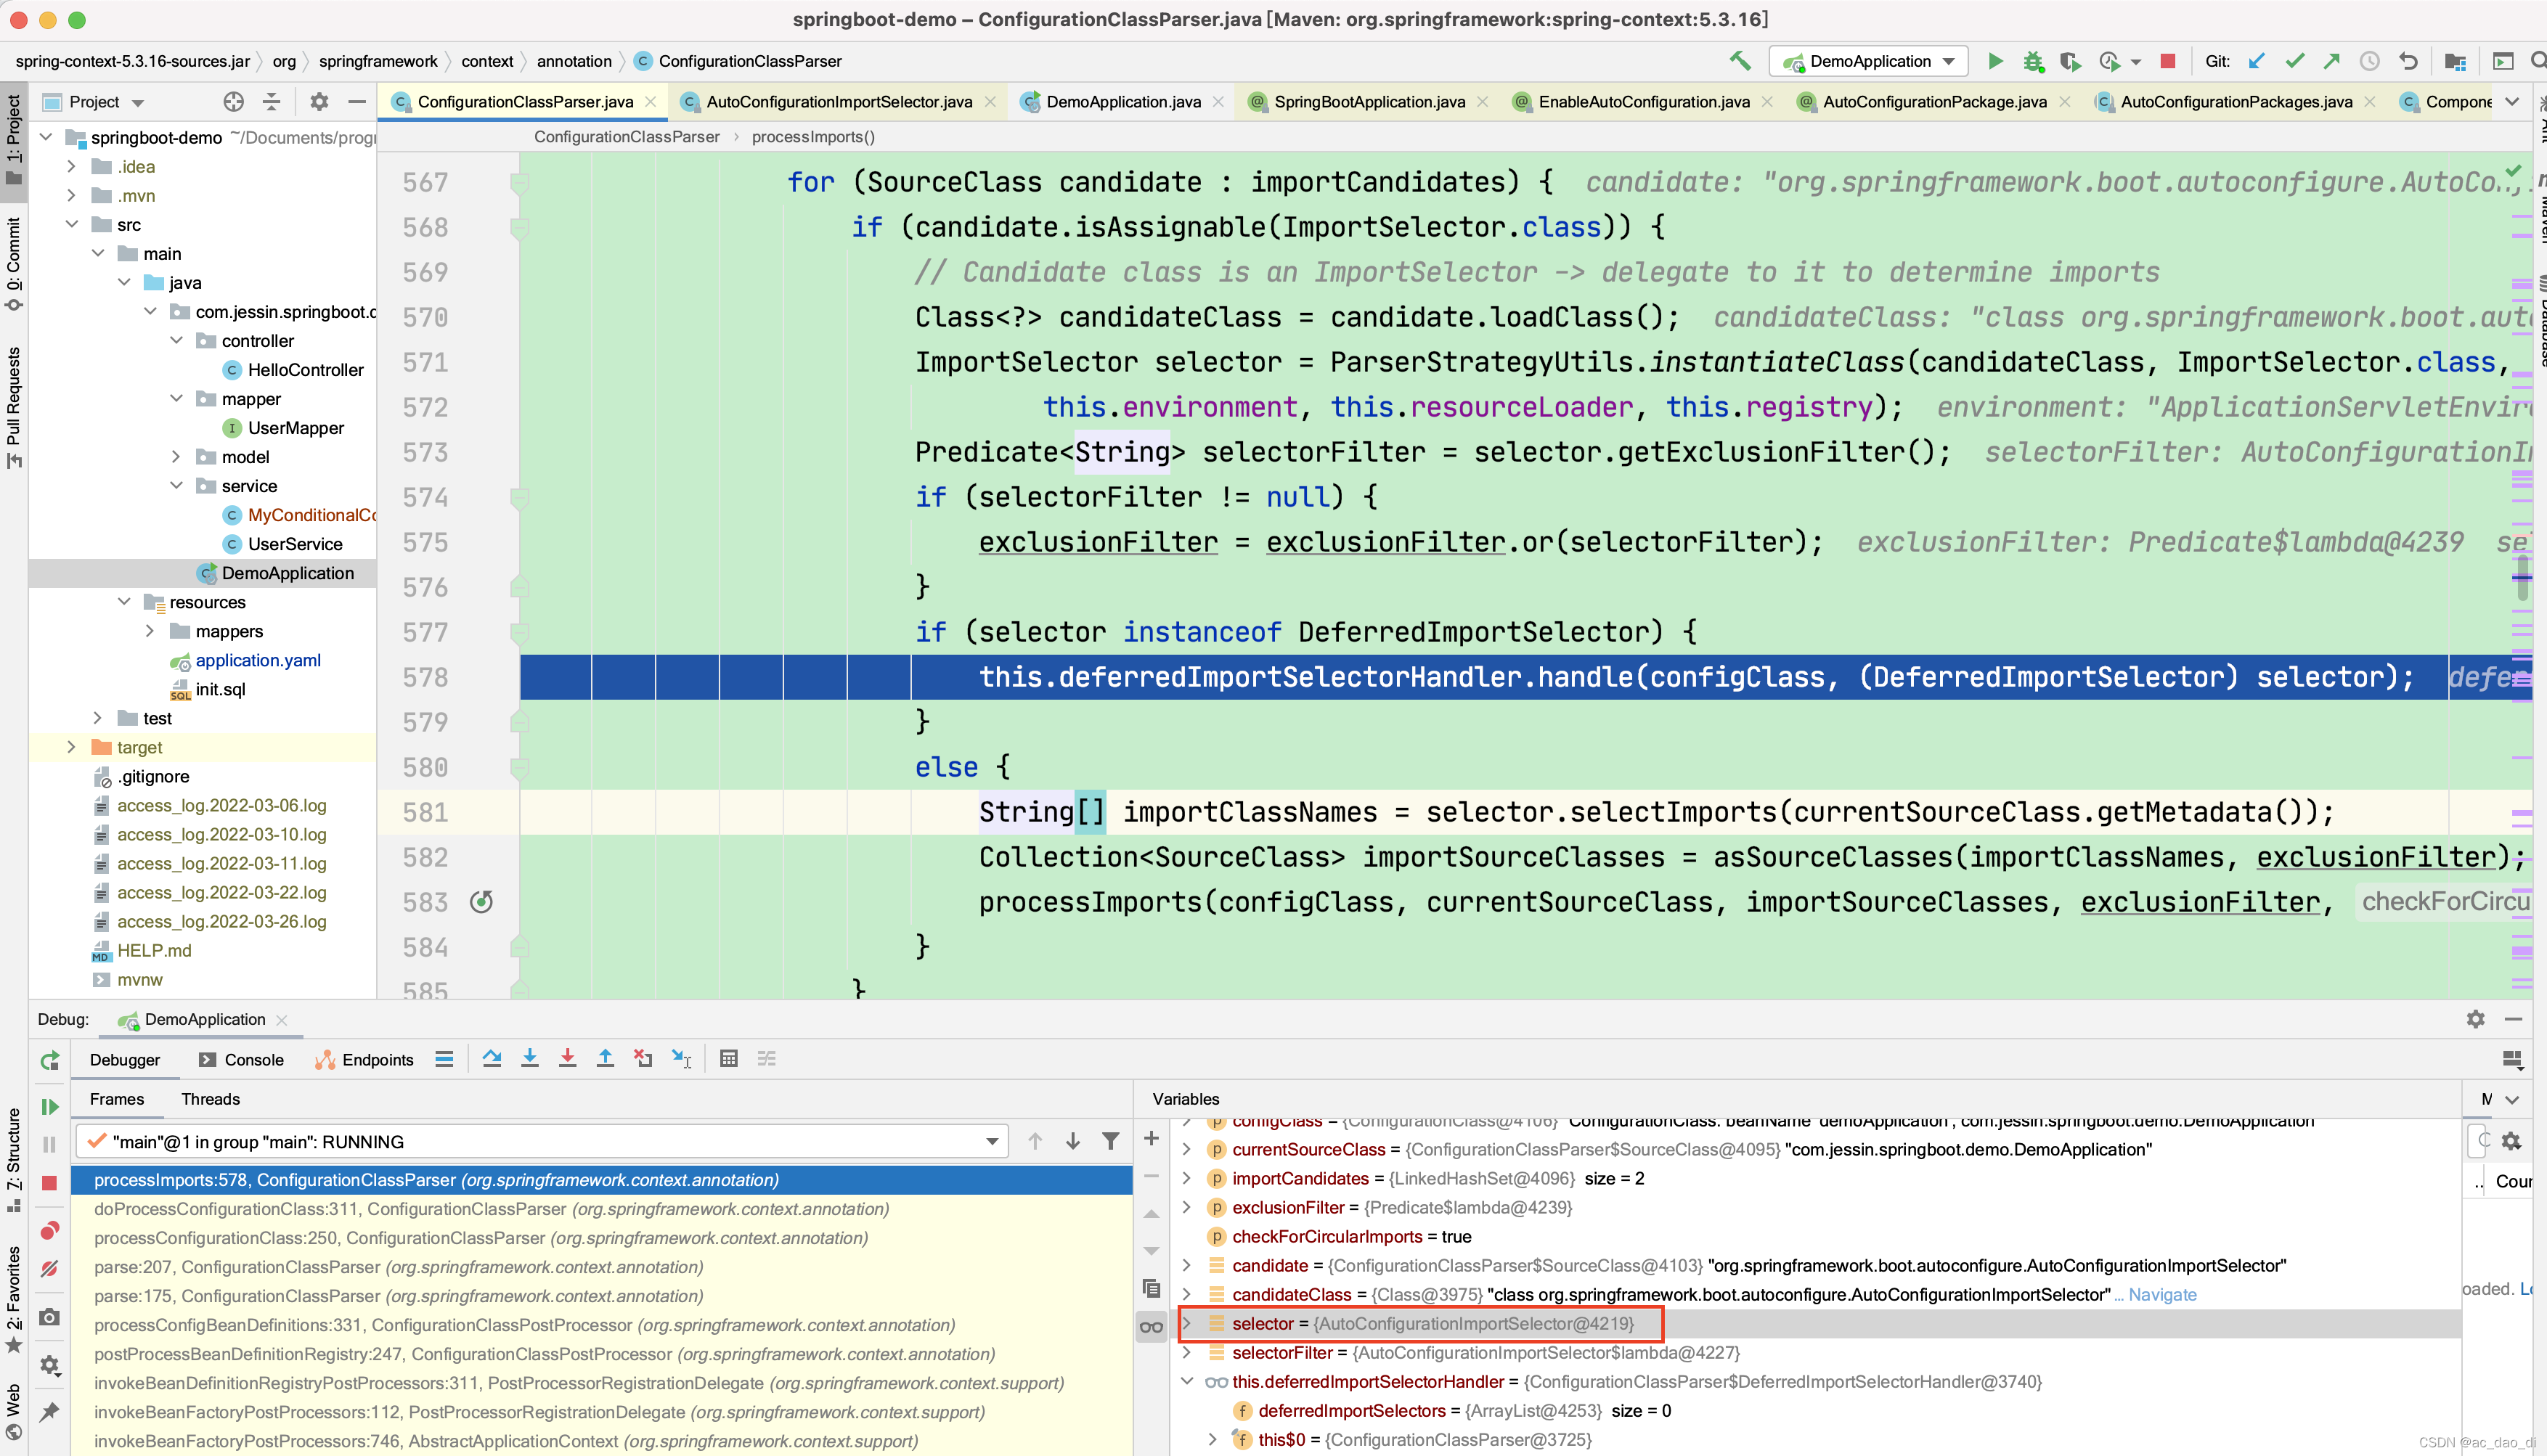
Task: Click Git push green arrow
Action: (2331, 61)
